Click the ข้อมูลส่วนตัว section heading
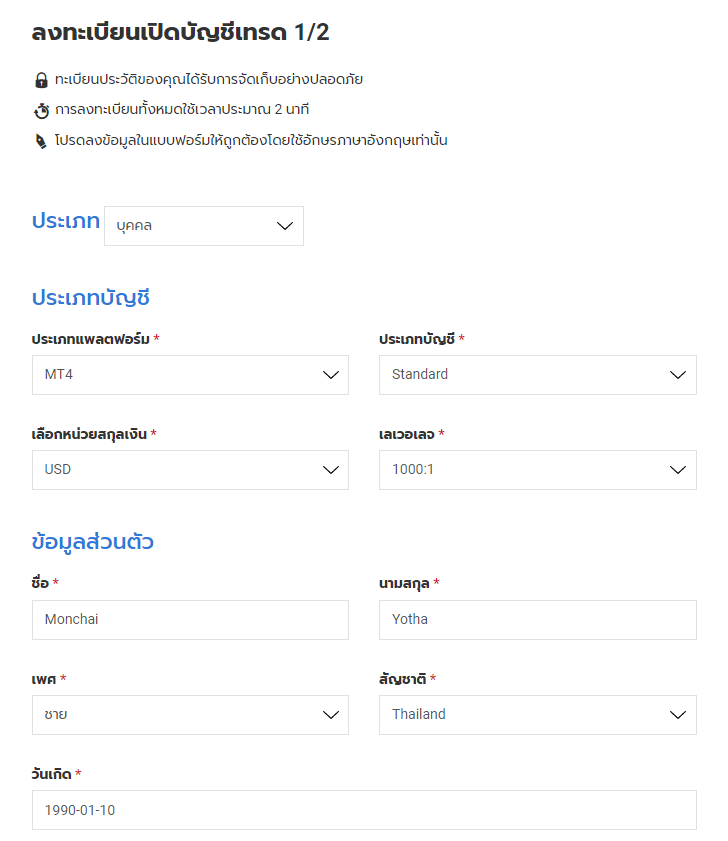The image size is (728, 841). pyautogui.click(x=93, y=543)
